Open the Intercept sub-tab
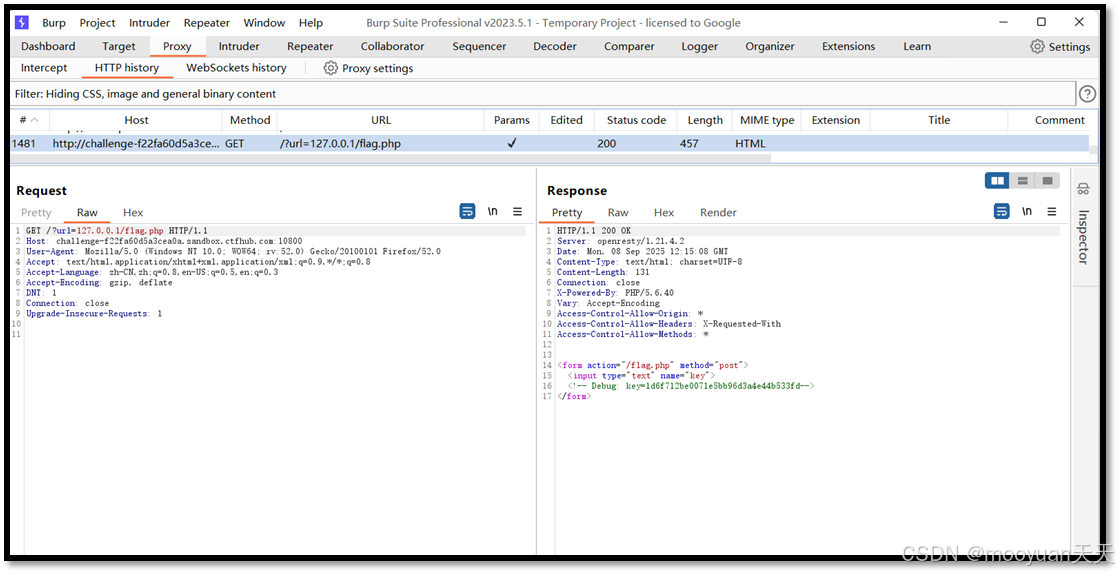Image resolution: width=1119 pixels, height=574 pixels. (x=44, y=68)
